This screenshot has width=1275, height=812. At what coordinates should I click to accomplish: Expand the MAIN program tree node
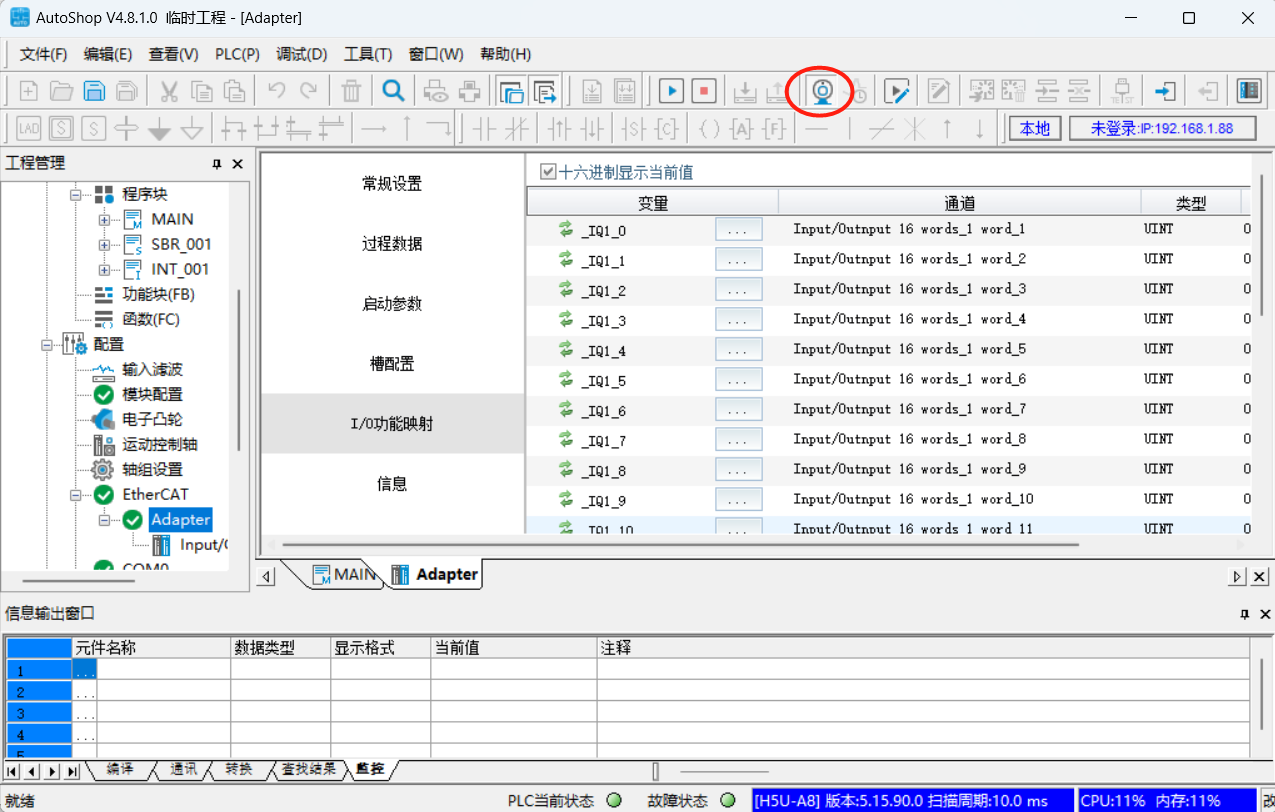[x=104, y=219]
